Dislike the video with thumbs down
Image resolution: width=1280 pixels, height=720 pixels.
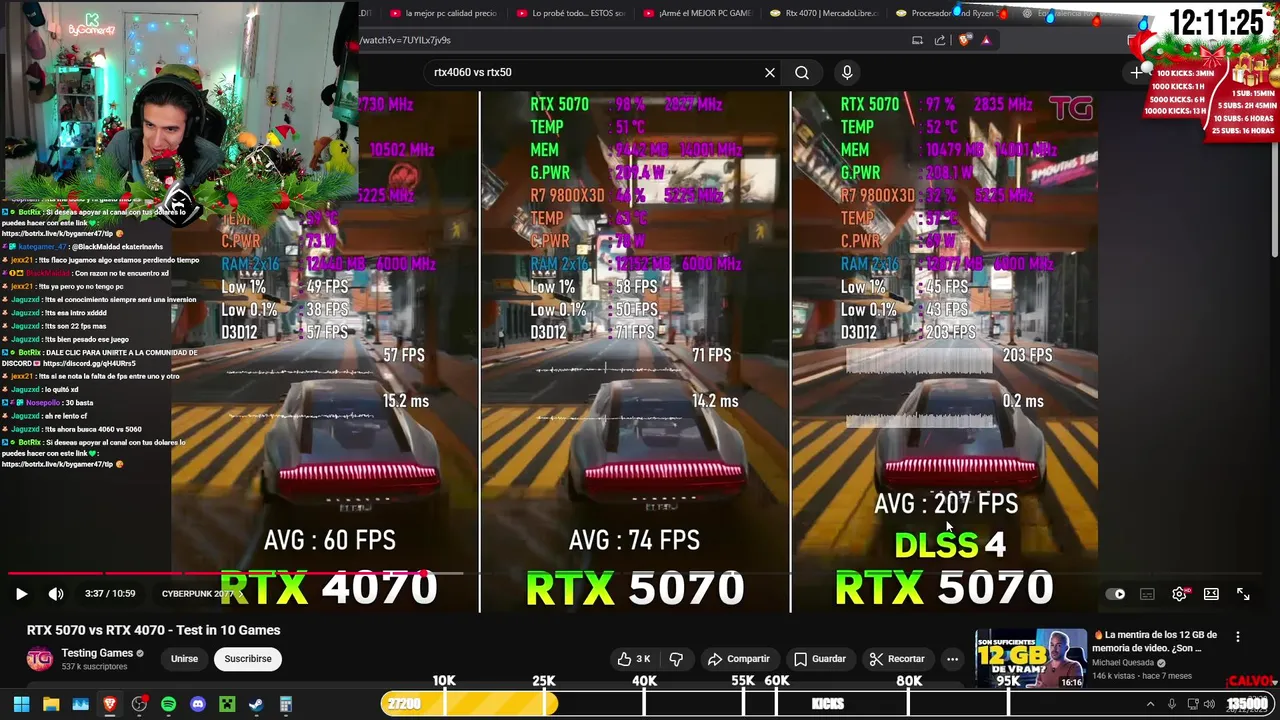click(676, 659)
